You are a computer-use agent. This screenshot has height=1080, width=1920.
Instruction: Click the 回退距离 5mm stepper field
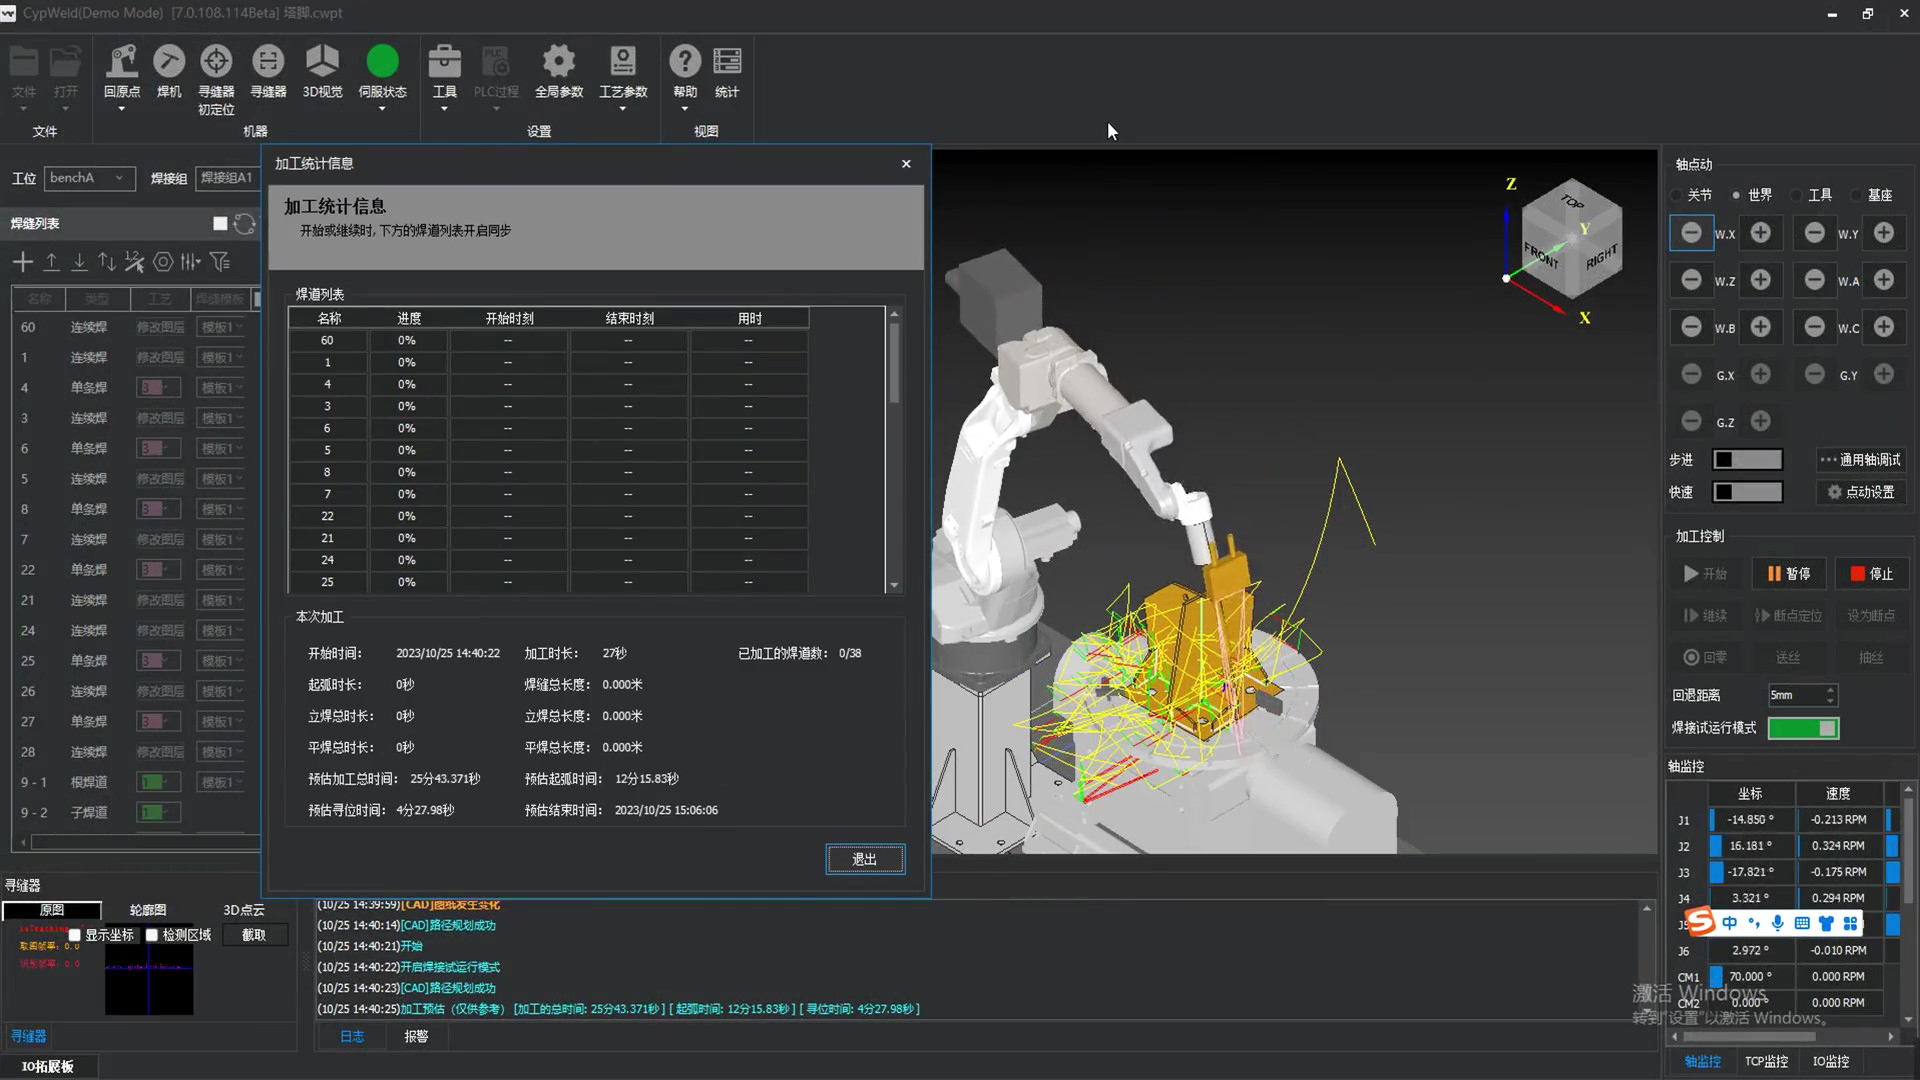1803,695
